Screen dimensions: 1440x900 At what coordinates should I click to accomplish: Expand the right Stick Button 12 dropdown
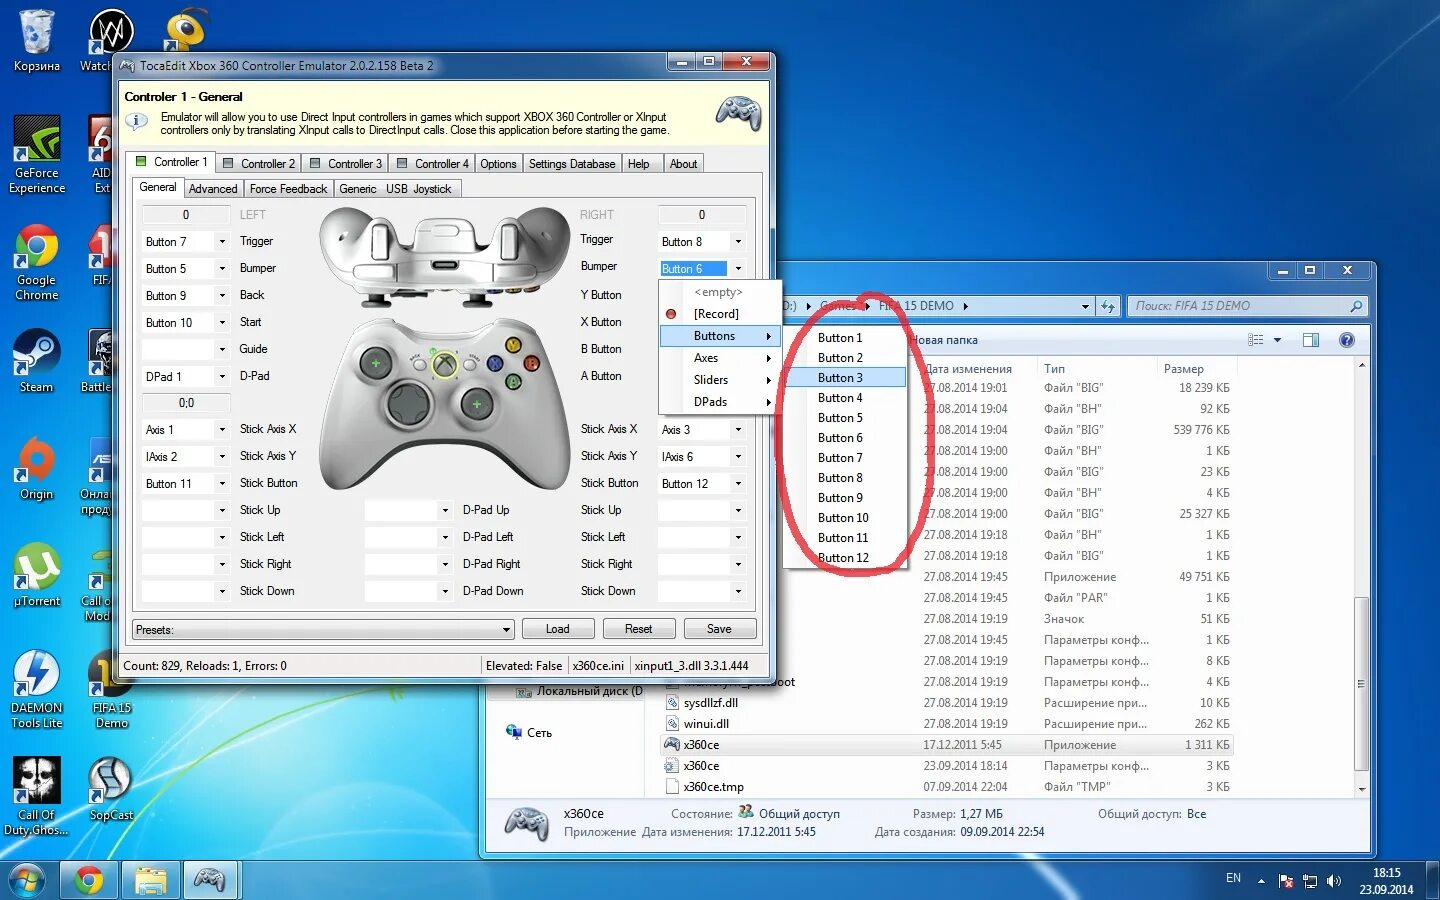click(738, 484)
